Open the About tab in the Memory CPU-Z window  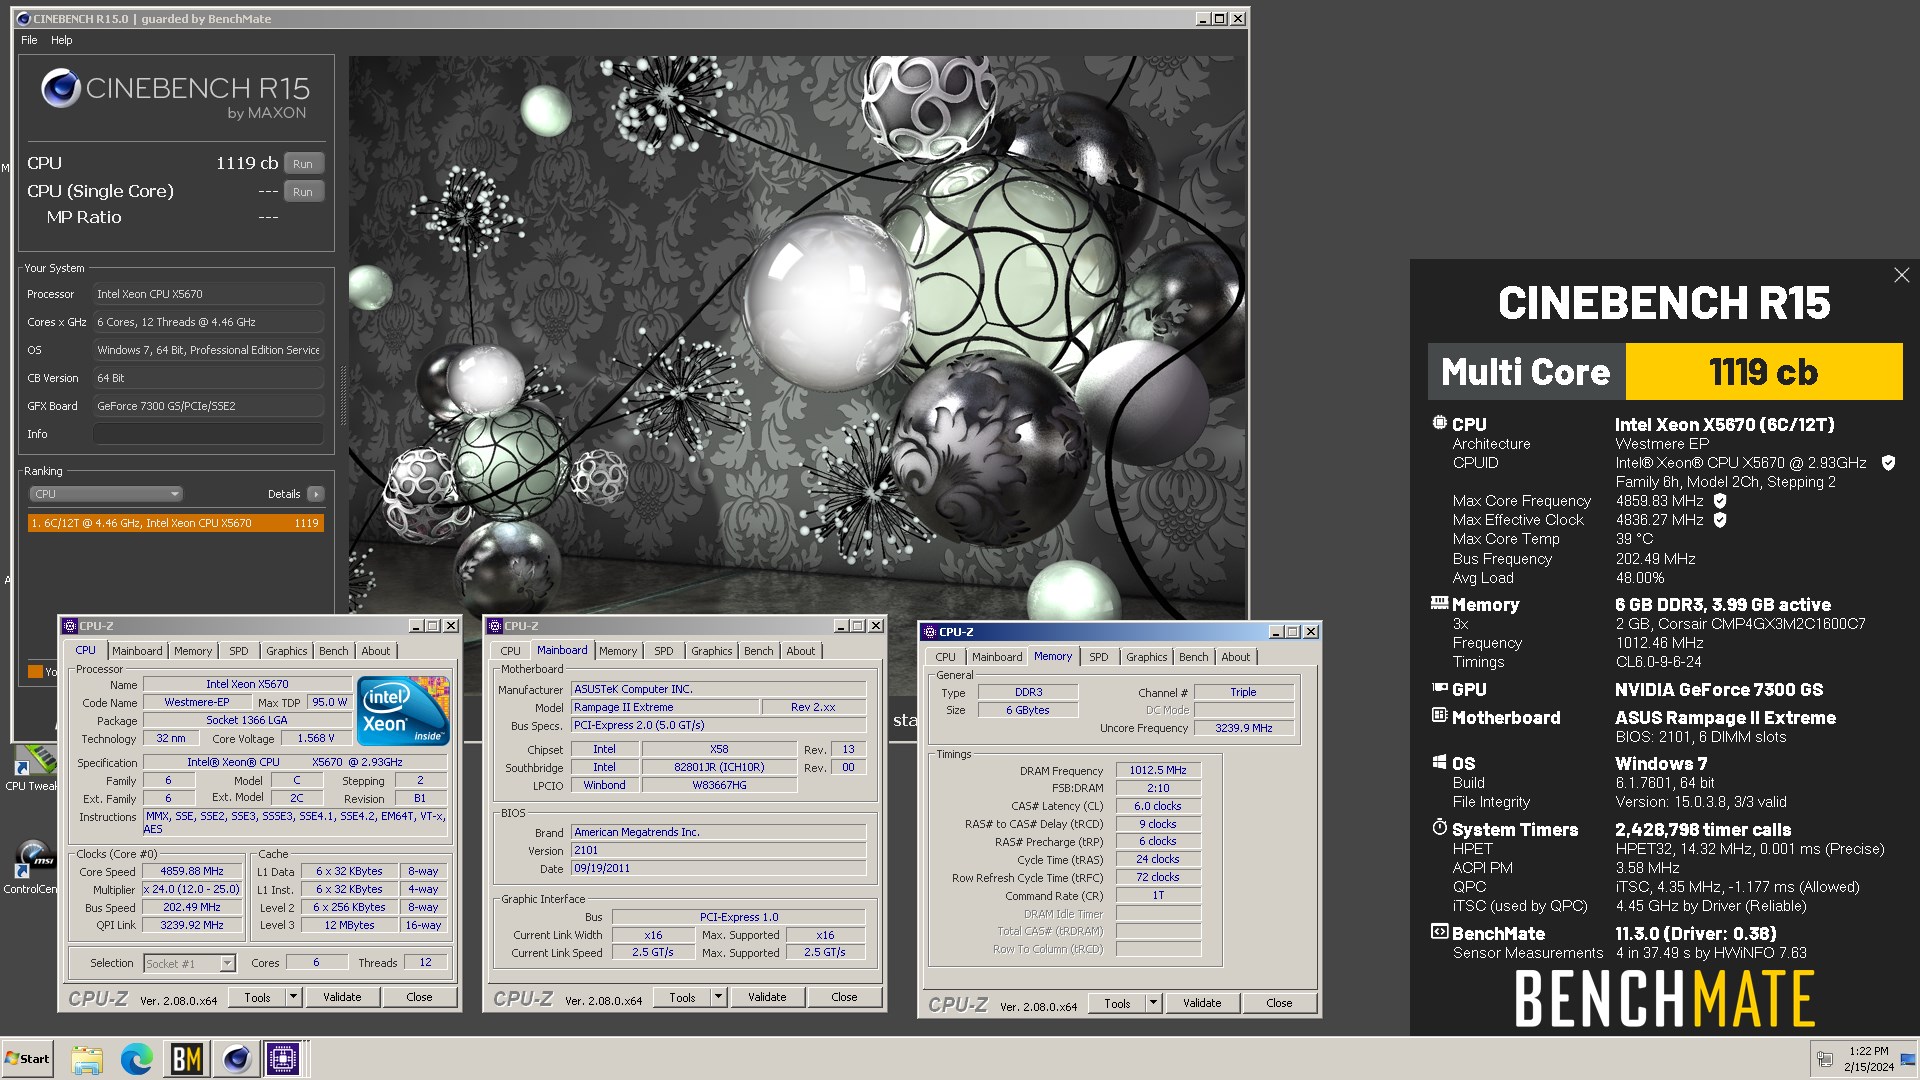[1236, 657]
